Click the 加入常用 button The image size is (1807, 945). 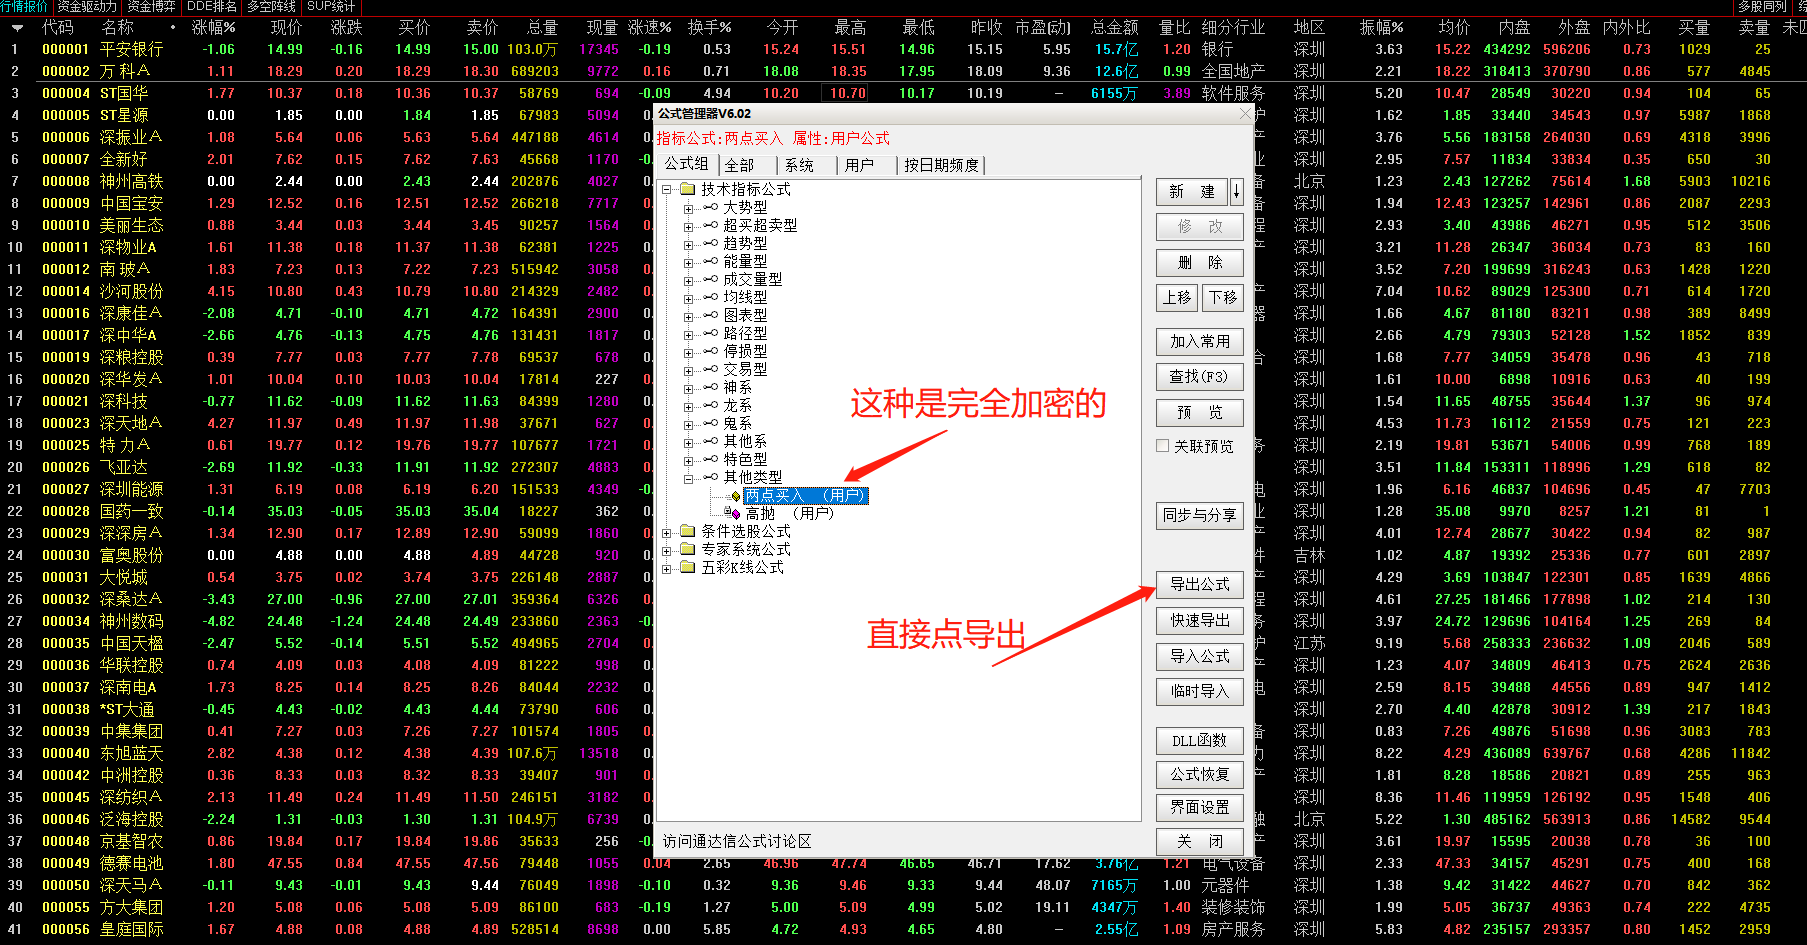1200,341
